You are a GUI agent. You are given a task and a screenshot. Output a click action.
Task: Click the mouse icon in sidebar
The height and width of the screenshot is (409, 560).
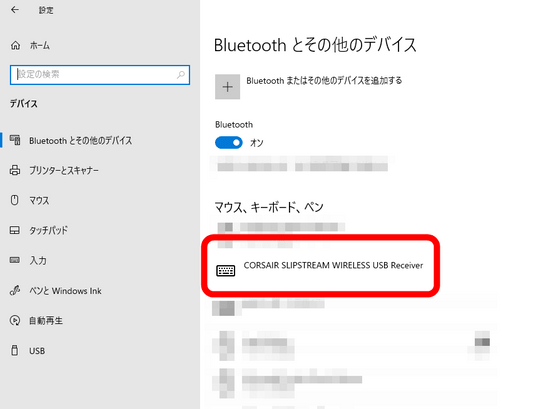[14, 200]
